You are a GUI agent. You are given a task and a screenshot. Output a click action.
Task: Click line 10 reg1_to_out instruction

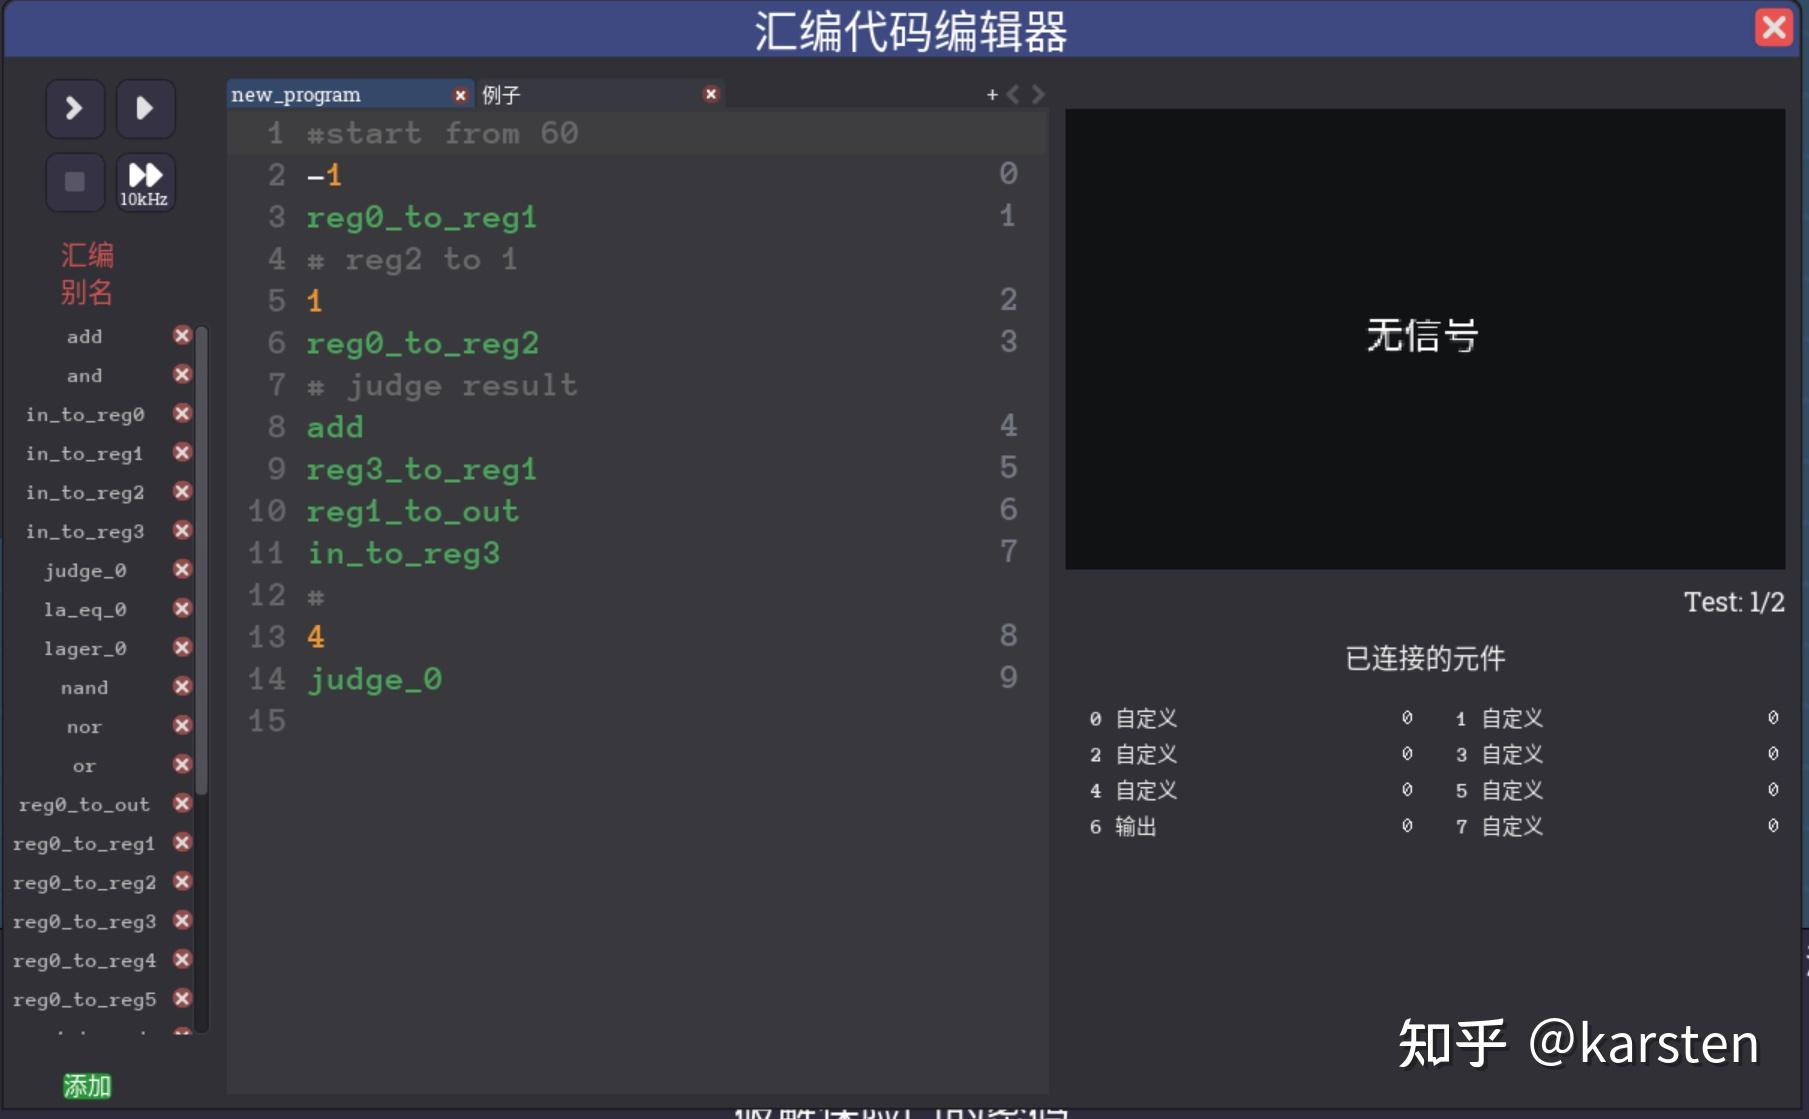[x=412, y=511]
